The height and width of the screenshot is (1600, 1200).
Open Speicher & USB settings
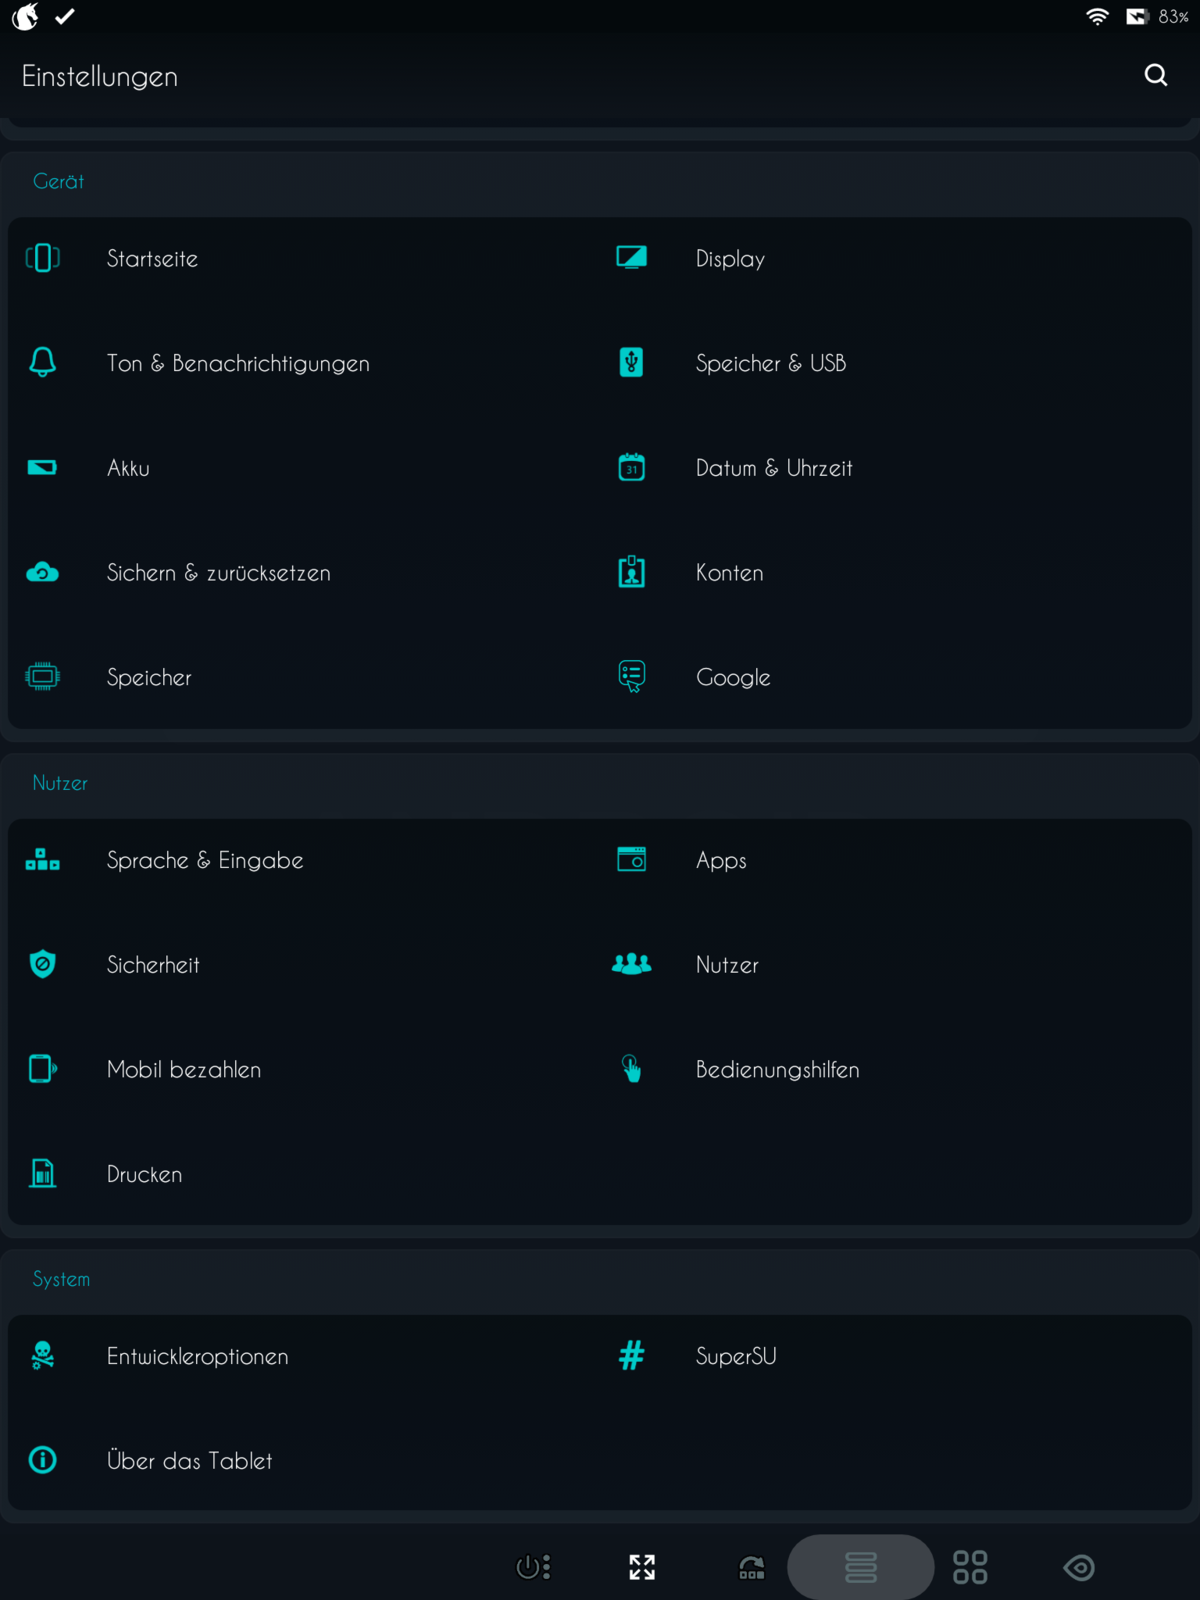(x=770, y=363)
